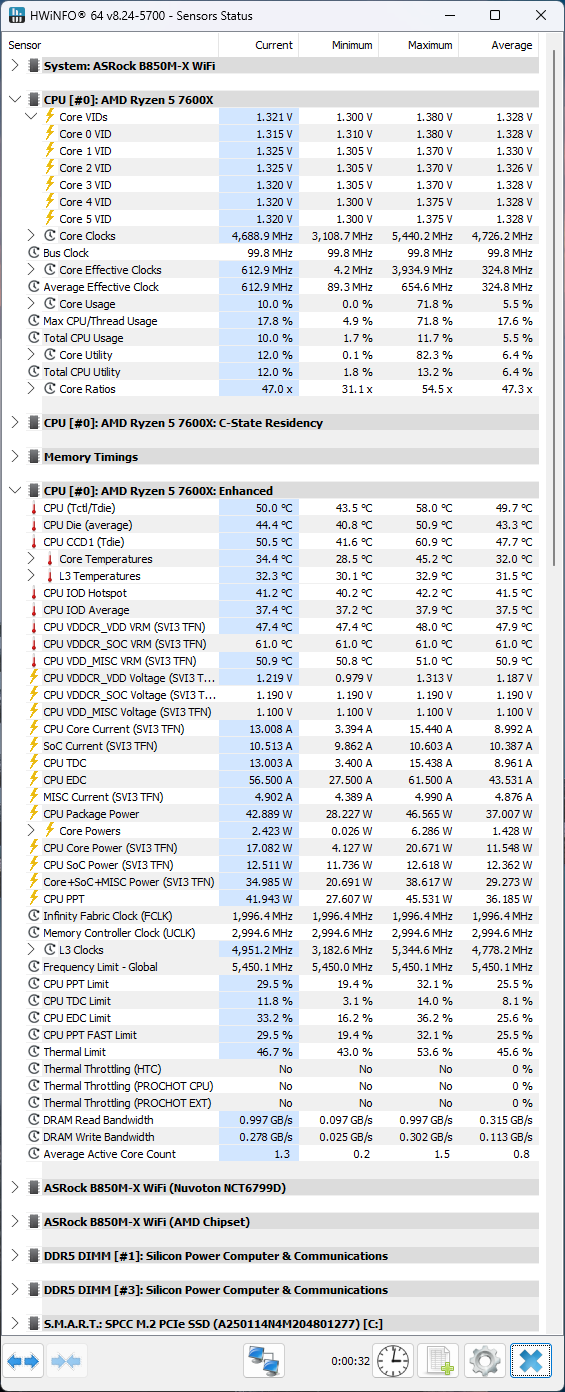Click the Current column header
Screen dimensions: 565x1392
[258, 45]
